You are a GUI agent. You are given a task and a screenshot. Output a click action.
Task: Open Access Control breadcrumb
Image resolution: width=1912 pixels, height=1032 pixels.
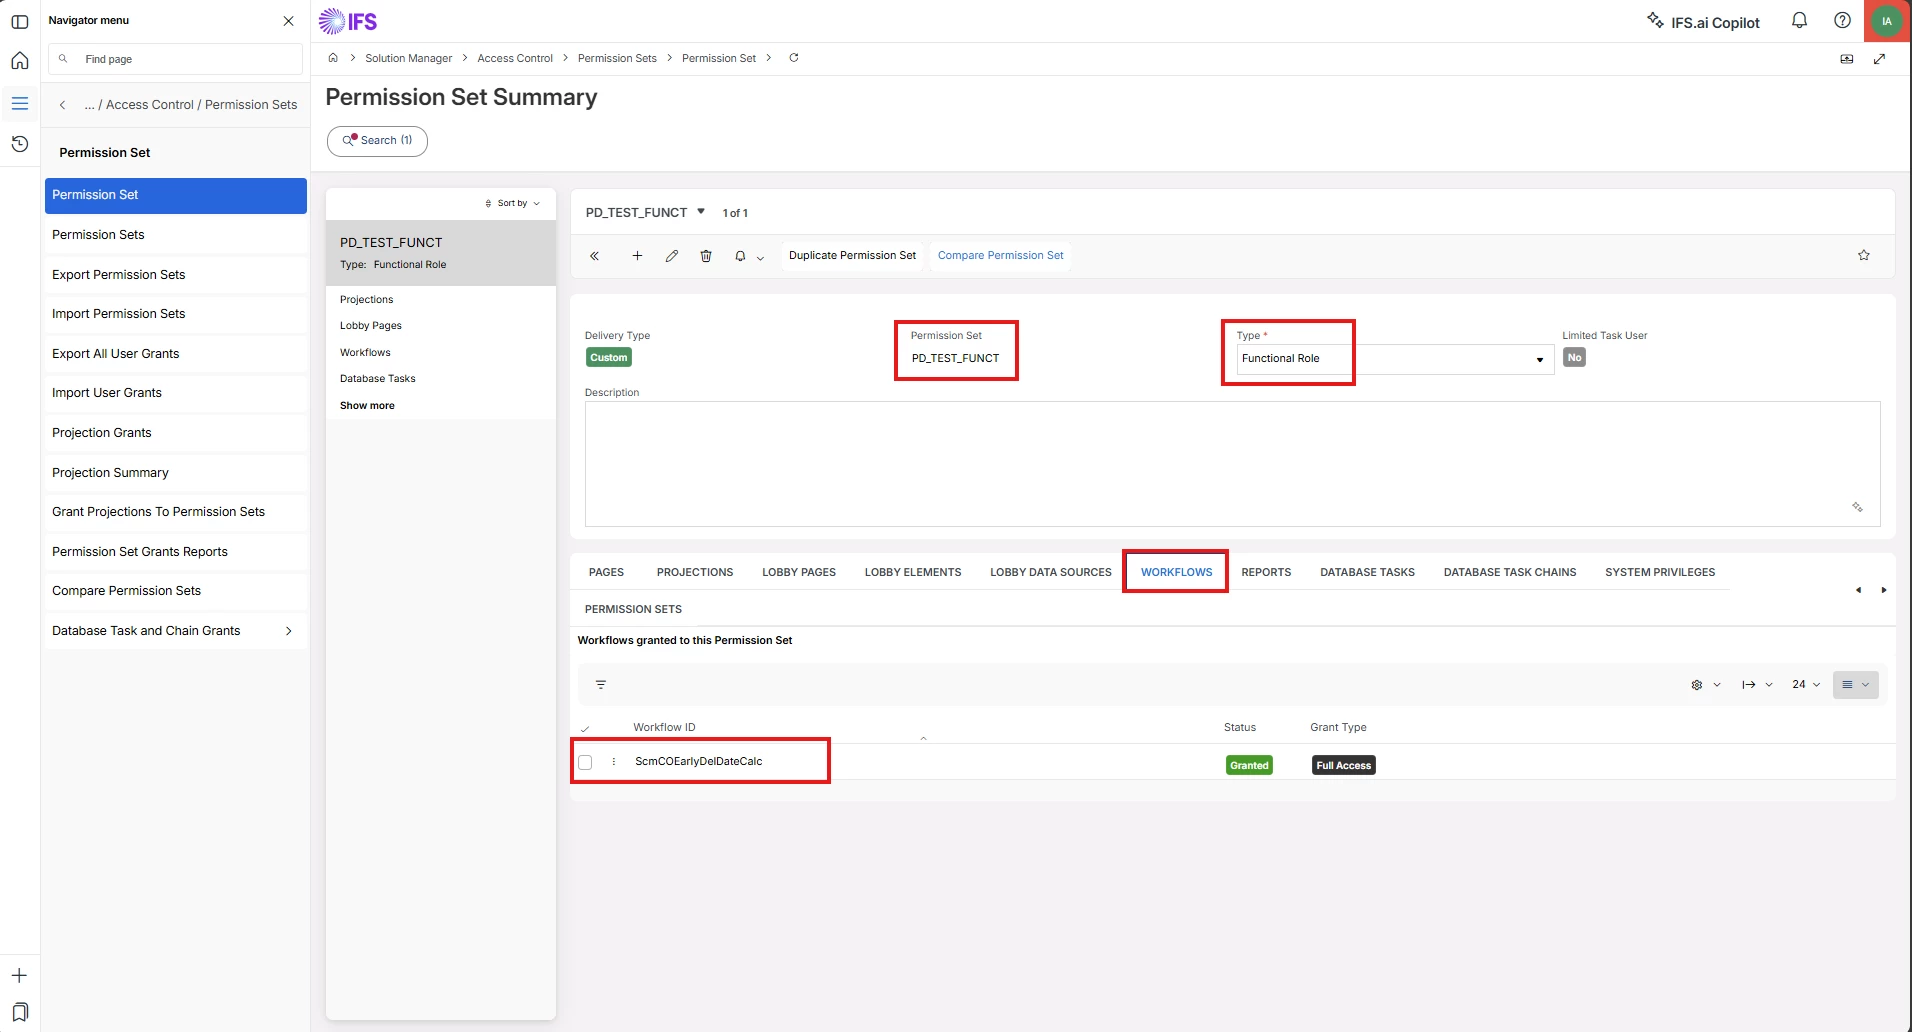click(515, 58)
